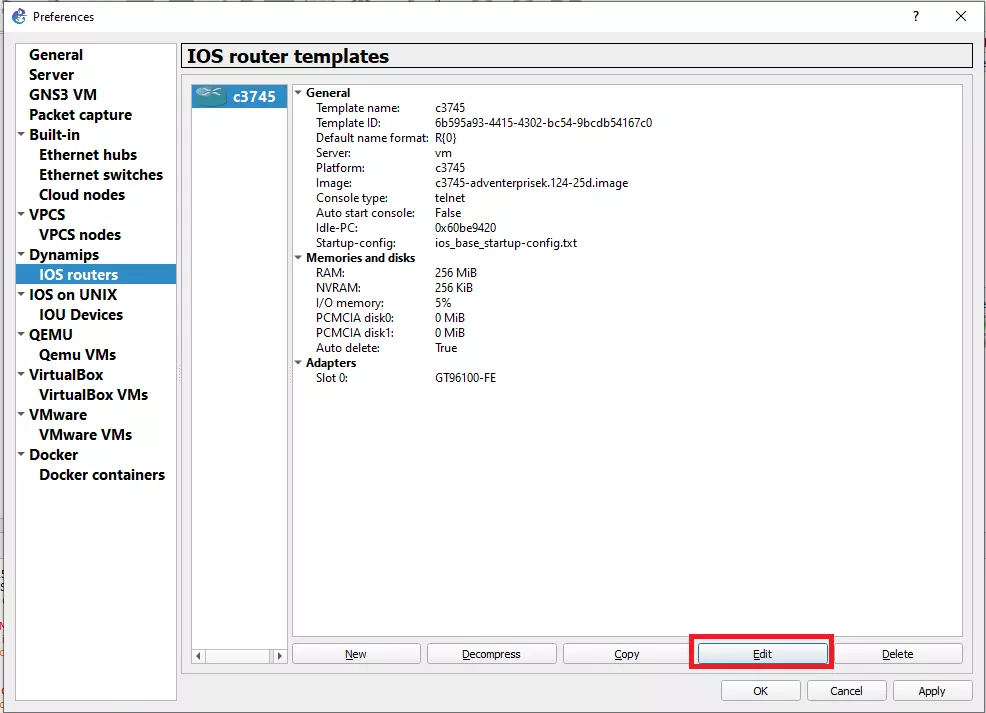Click the template list scroll-right arrow

(280, 656)
